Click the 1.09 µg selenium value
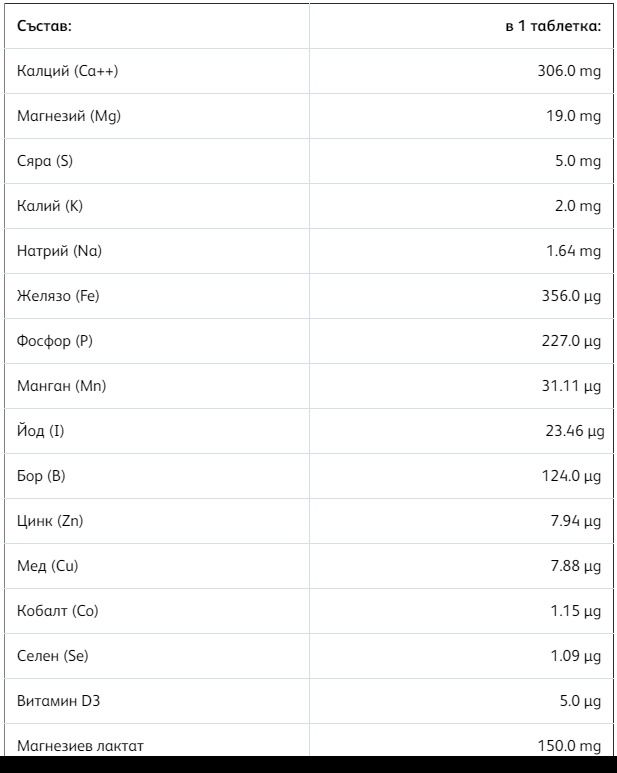The image size is (617, 773). [x=575, y=656]
